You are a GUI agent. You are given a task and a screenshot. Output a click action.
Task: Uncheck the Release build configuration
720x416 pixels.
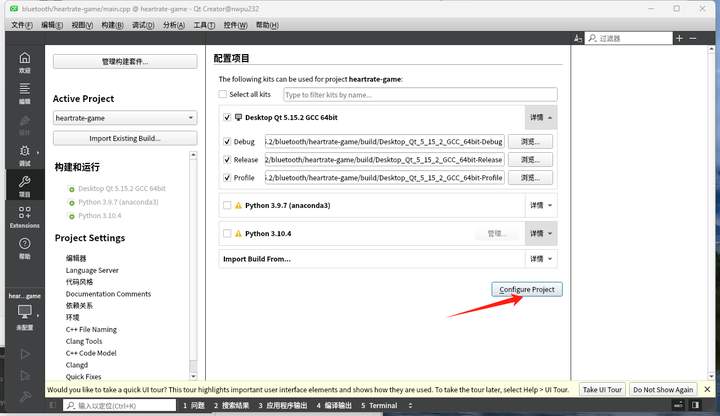click(227, 159)
